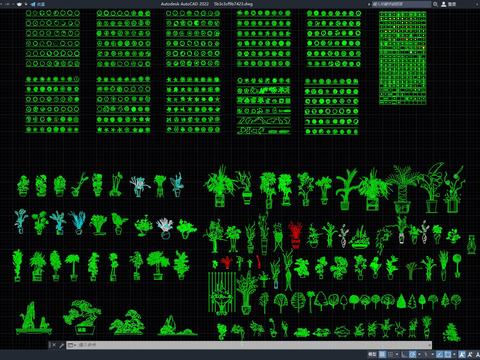Viewport: 480px width, 360px height.
Task: Select the dense symbol table block at top right
Action: [x=403, y=58]
